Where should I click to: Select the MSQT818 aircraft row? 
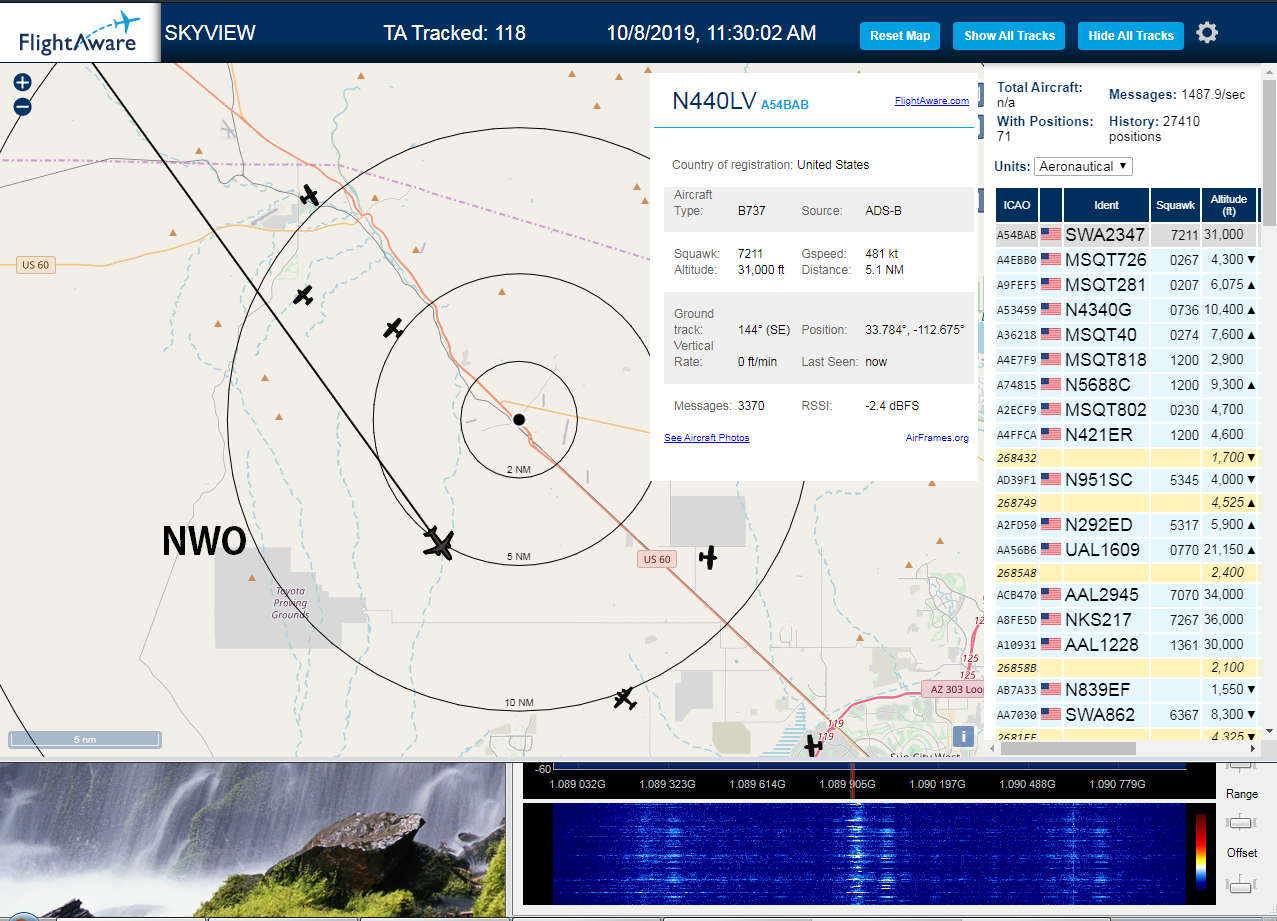(x=1127, y=360)
